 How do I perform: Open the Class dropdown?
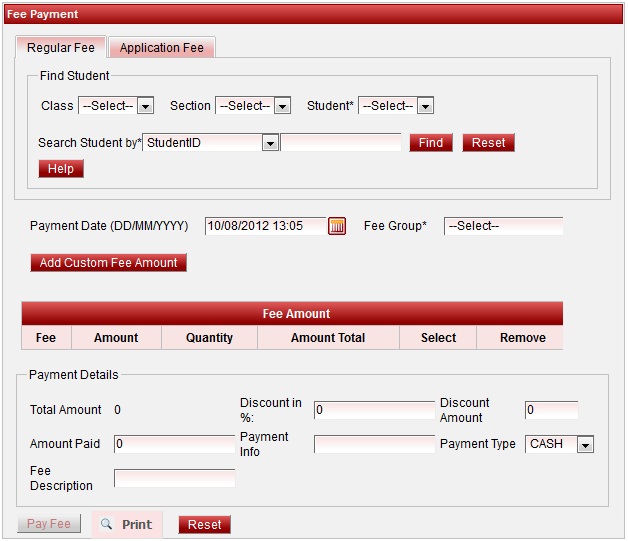click(x=116, y=106)
